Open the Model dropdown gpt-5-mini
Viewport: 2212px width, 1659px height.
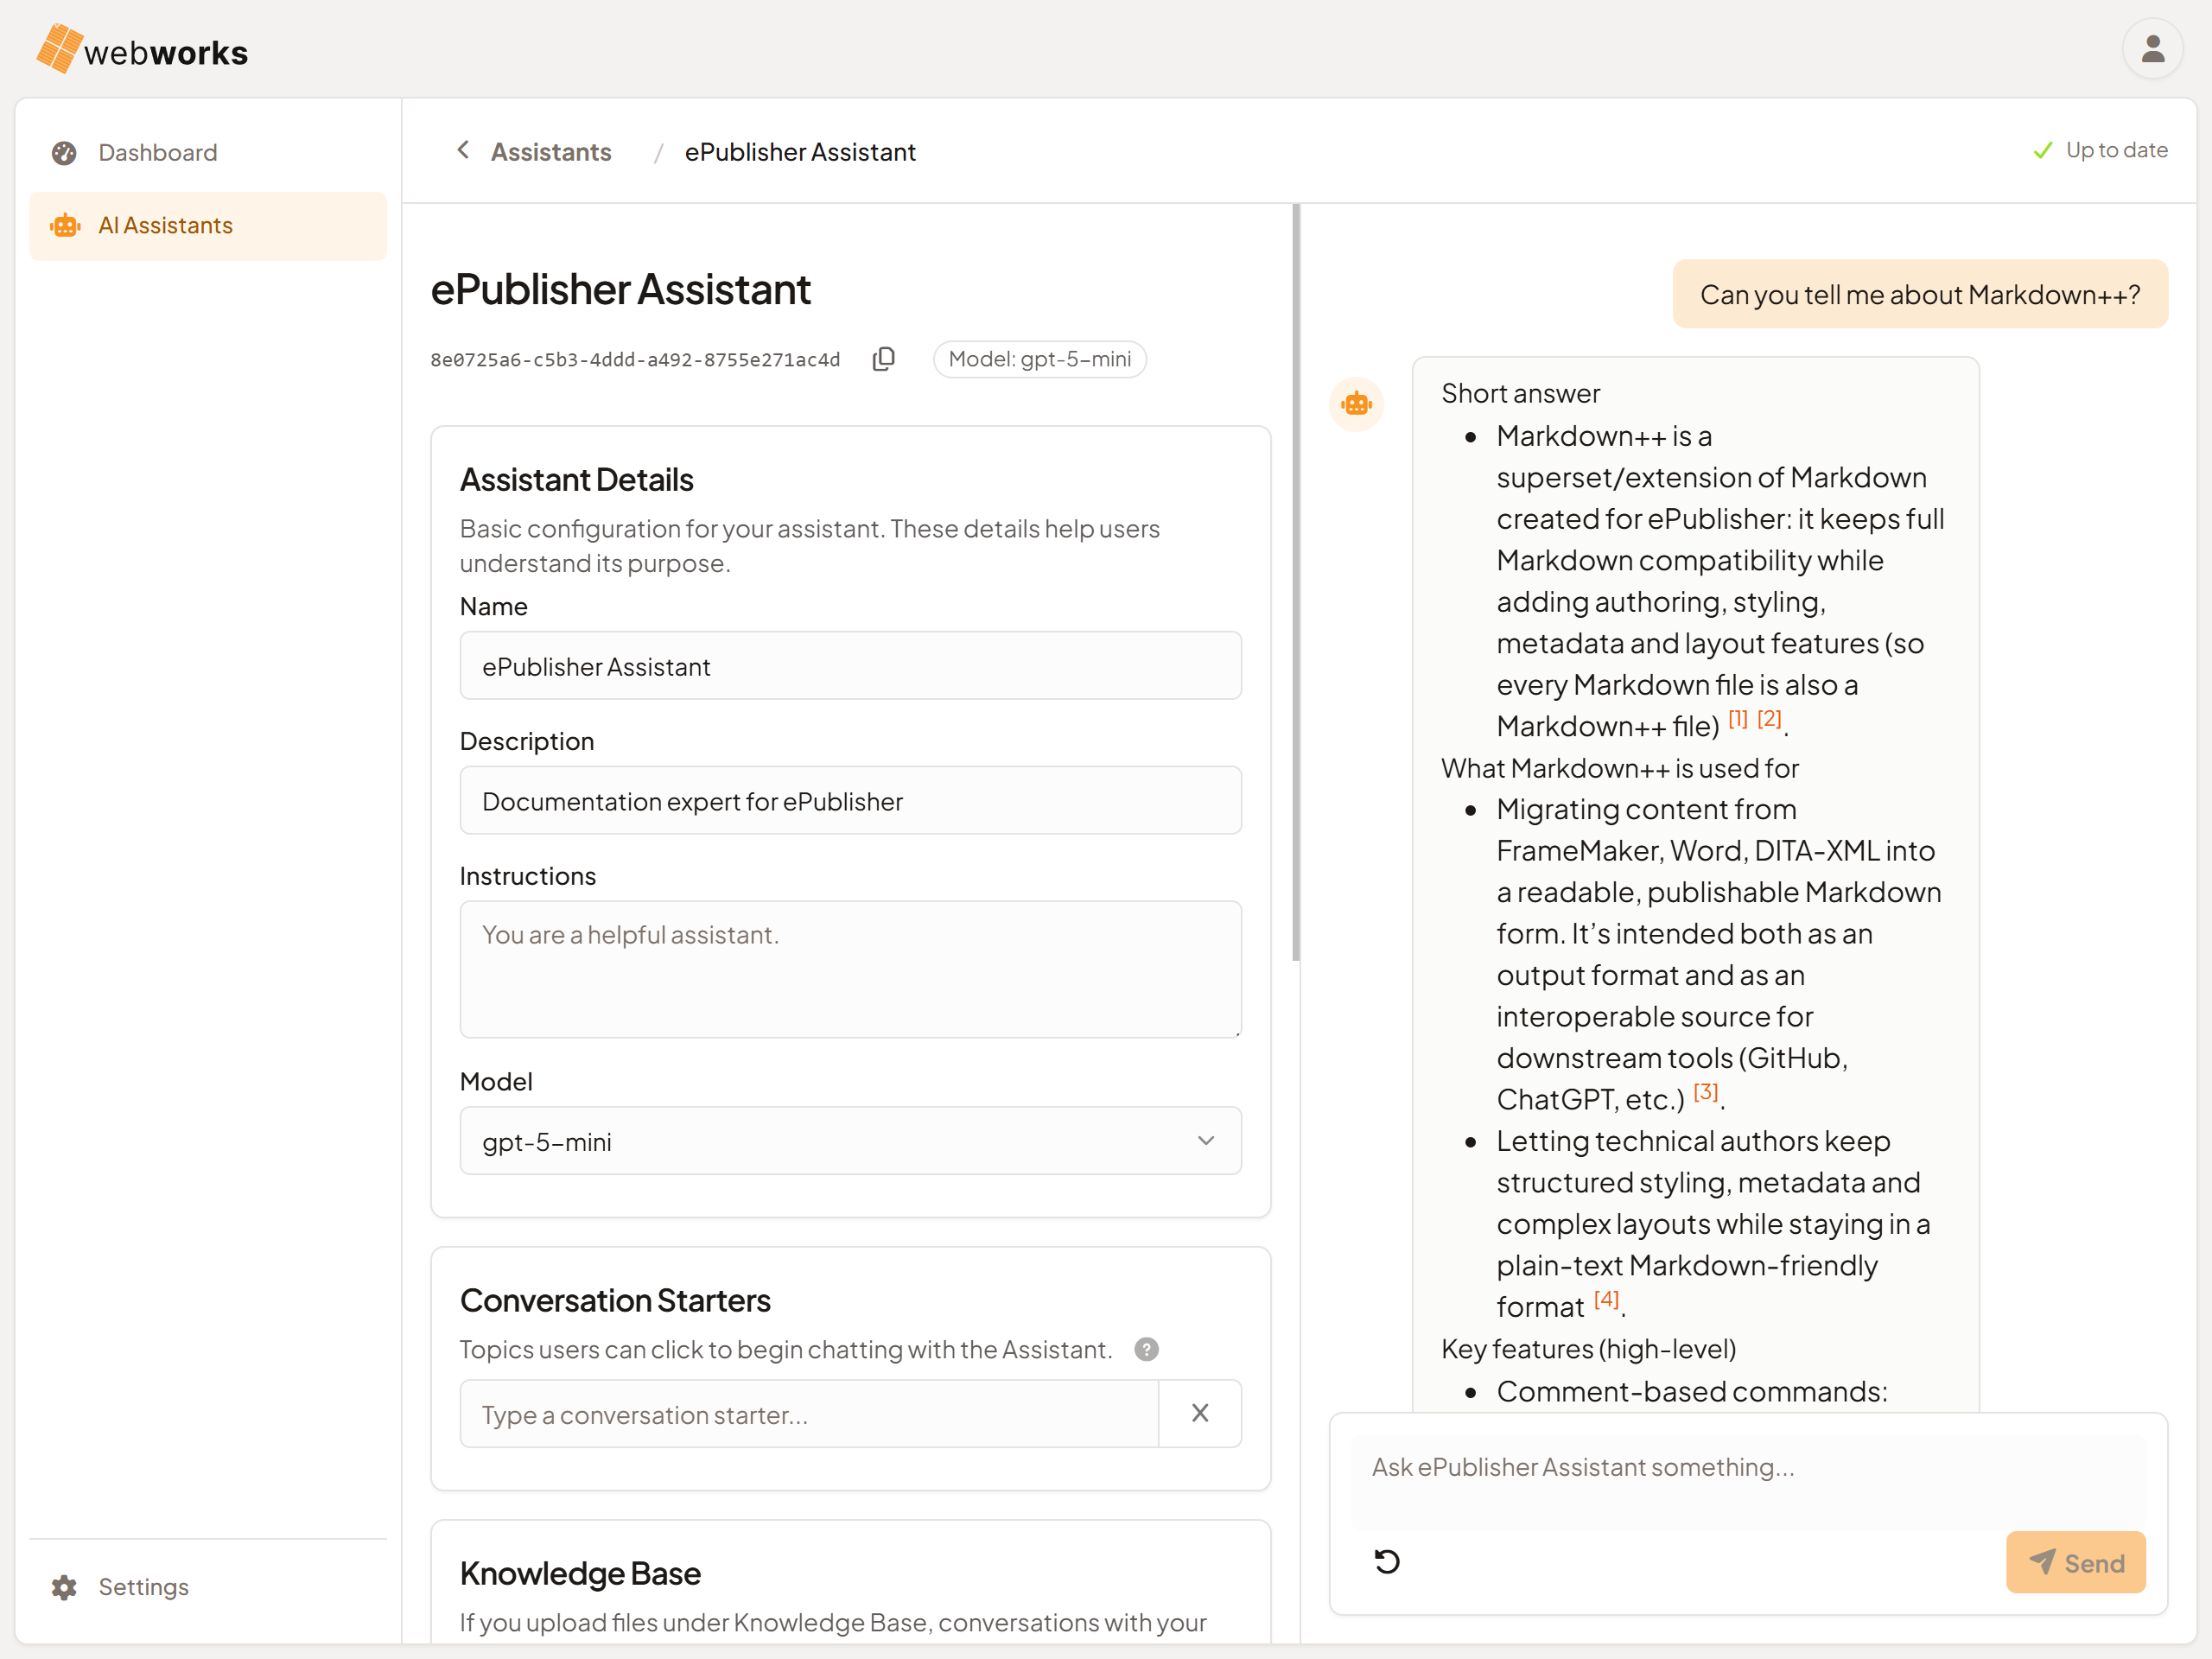coord(850,1141)
